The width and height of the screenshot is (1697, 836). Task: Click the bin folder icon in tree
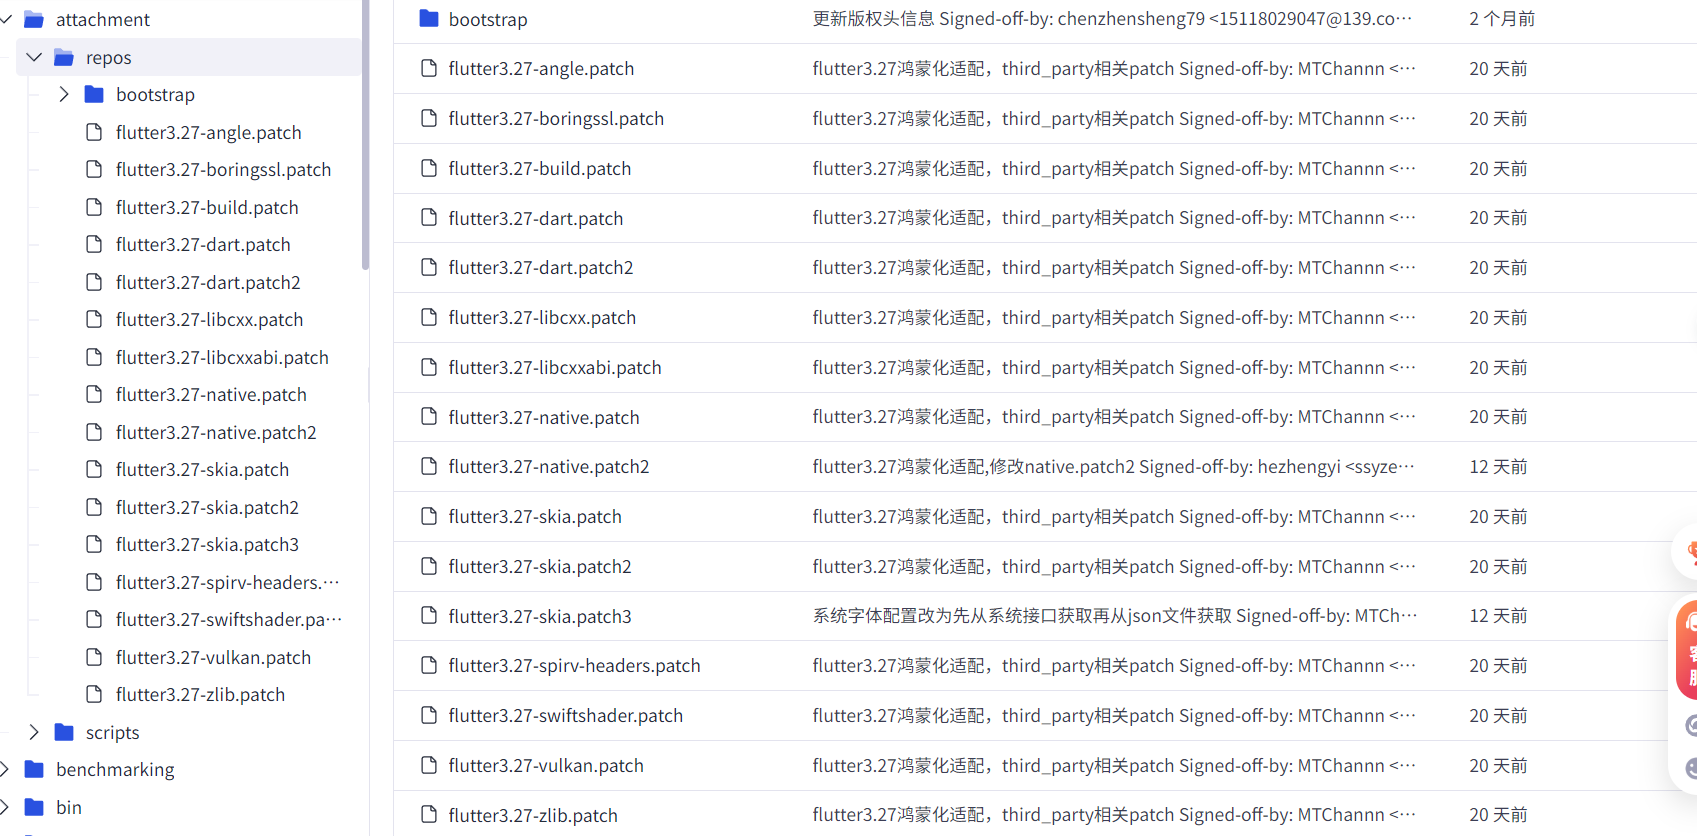click(34, 807)
